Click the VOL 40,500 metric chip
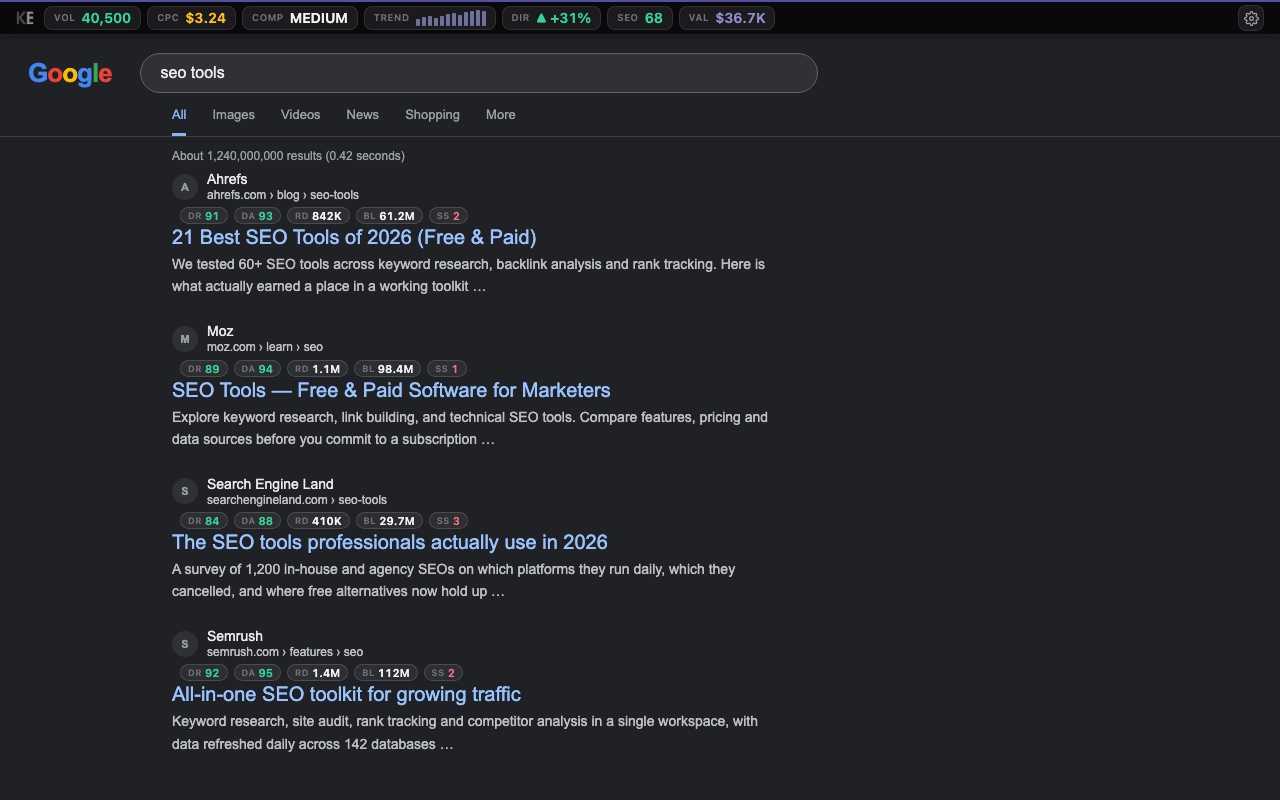 tap(92, 18)
